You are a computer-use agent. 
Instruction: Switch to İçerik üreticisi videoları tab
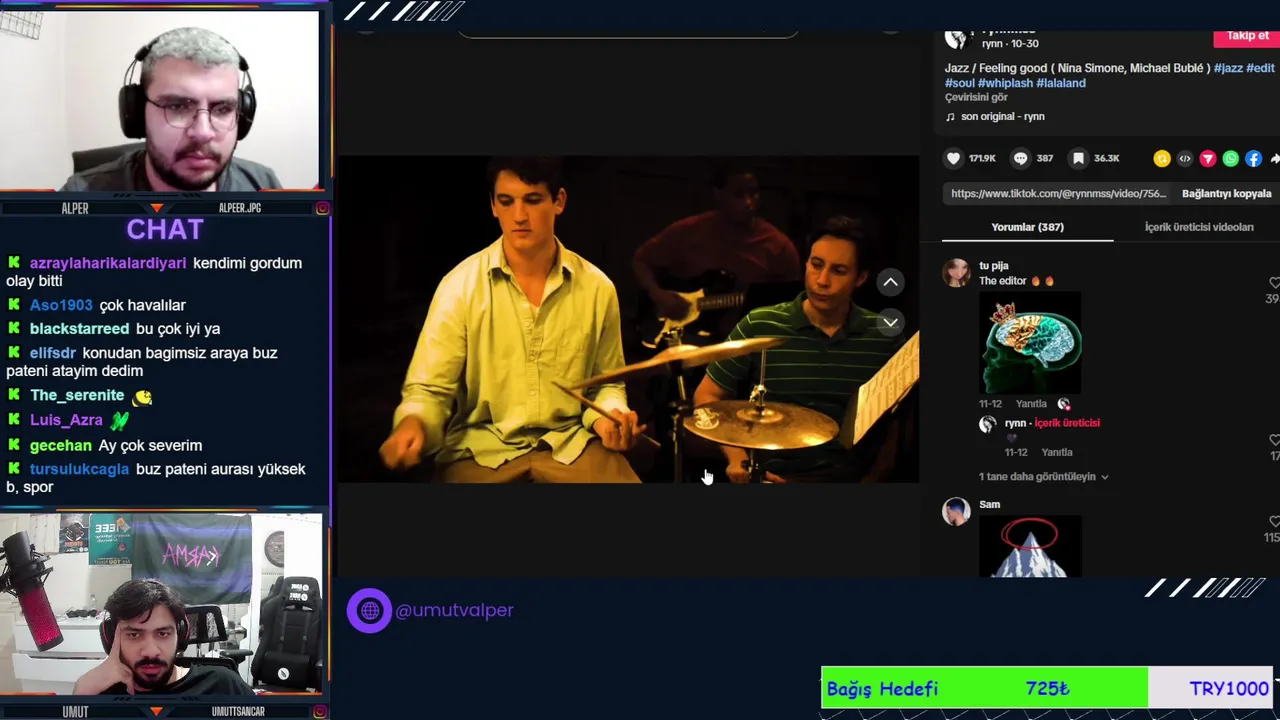(x=1199, y=227)
